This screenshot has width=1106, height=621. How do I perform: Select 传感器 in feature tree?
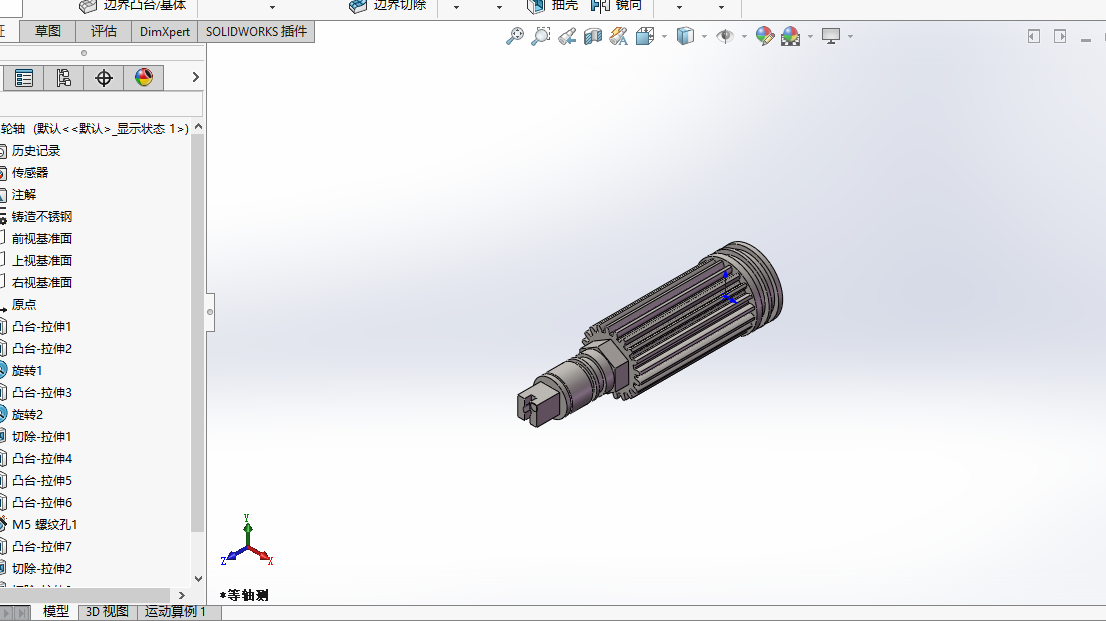pos(30,173)
